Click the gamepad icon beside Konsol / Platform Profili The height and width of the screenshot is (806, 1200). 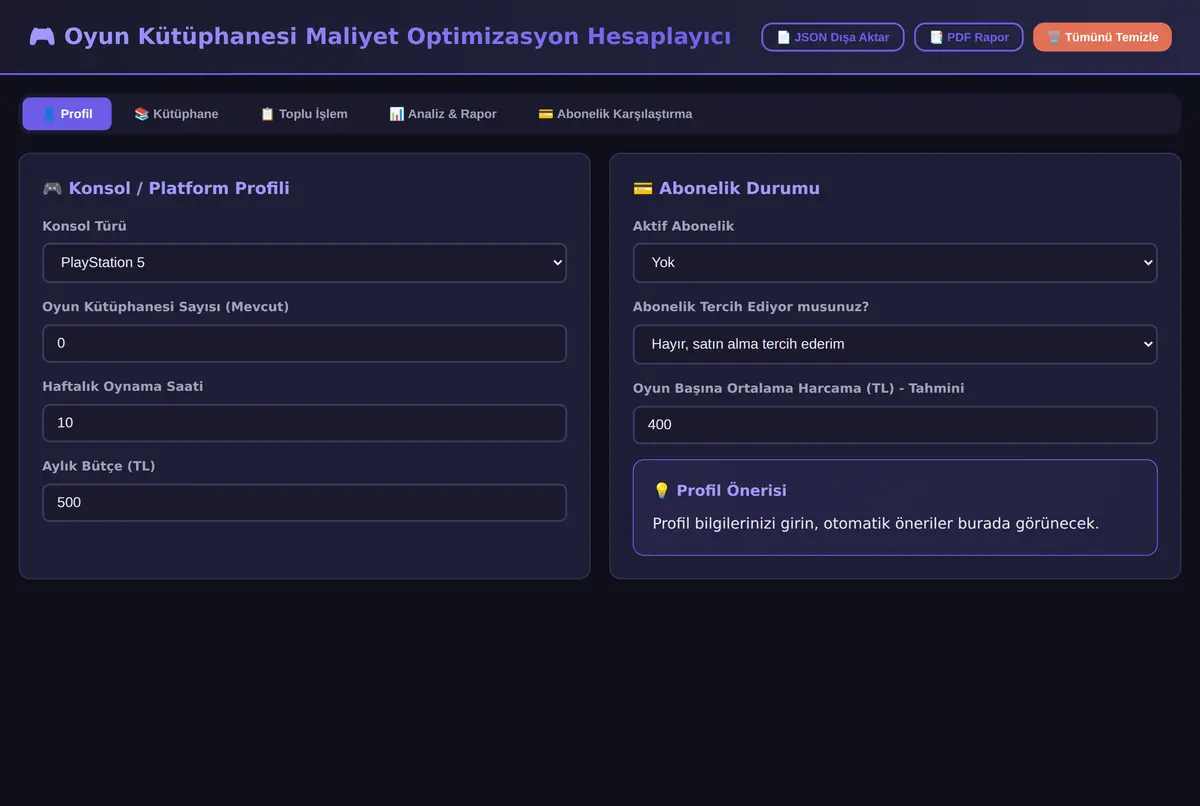point(52,188)
